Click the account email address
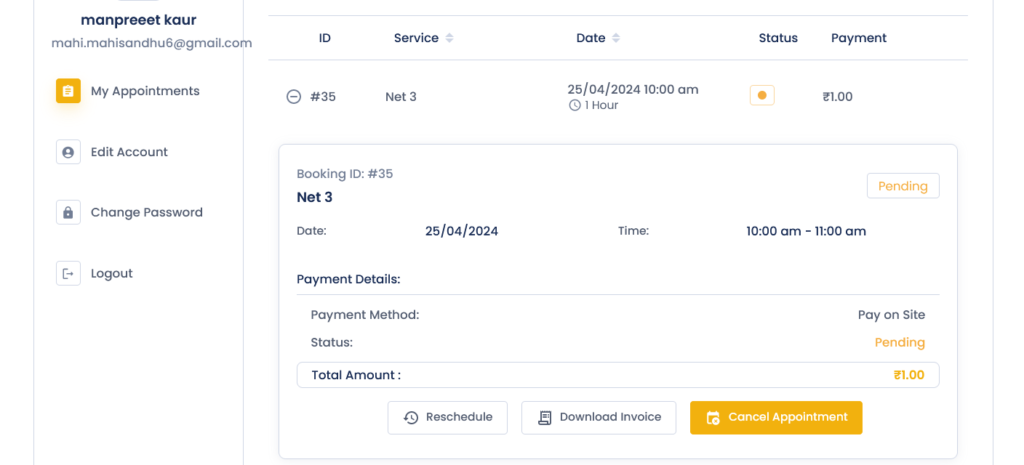Screen dimensions: 1024x465 click(x=151, y=43)
